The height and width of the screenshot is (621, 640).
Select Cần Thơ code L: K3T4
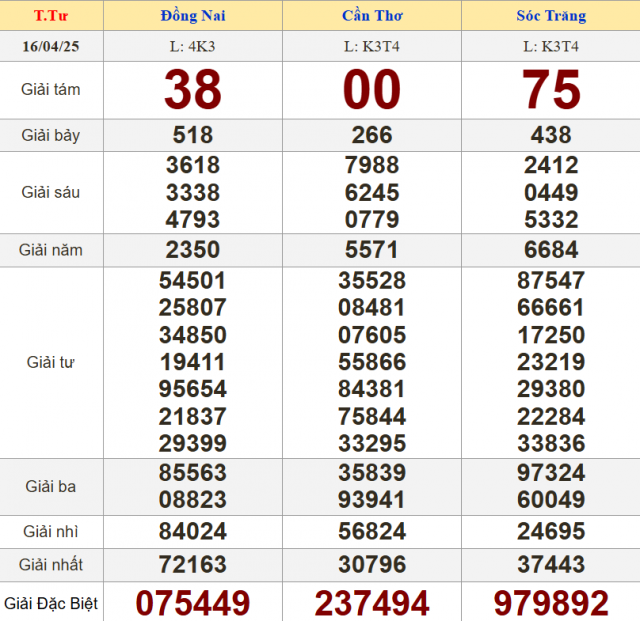372,47
